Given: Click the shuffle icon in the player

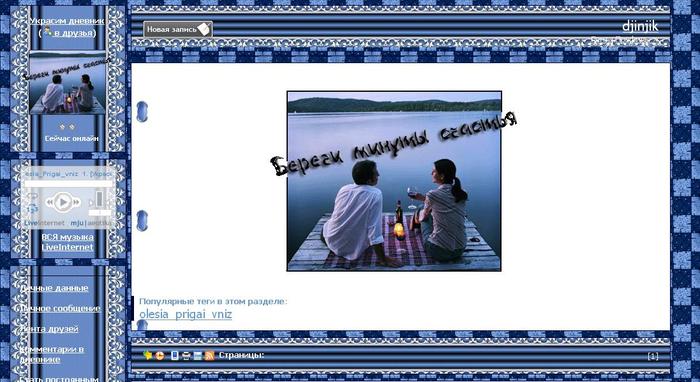Looking at the screenshot, I should click(x=33, y=209).
